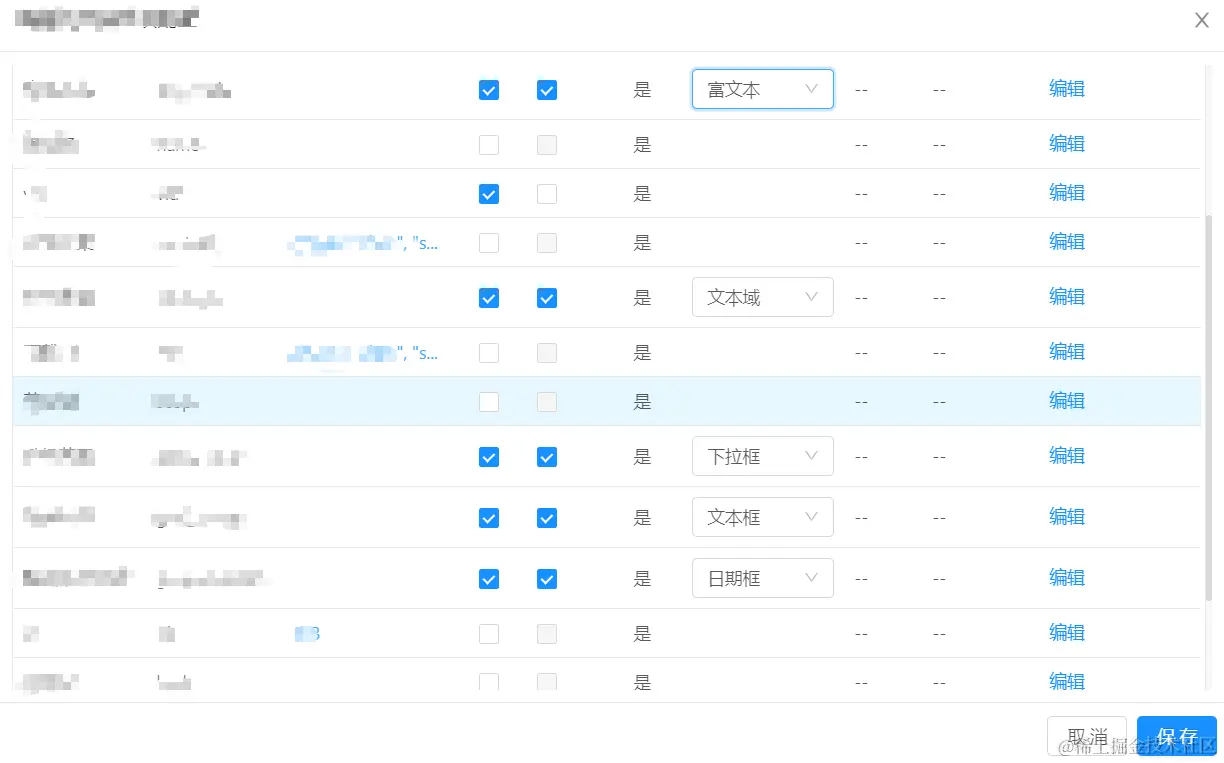The image size is (1224, 763).
Task: Tick the left checkbox in the highlighted row
Action: (489, 402)
